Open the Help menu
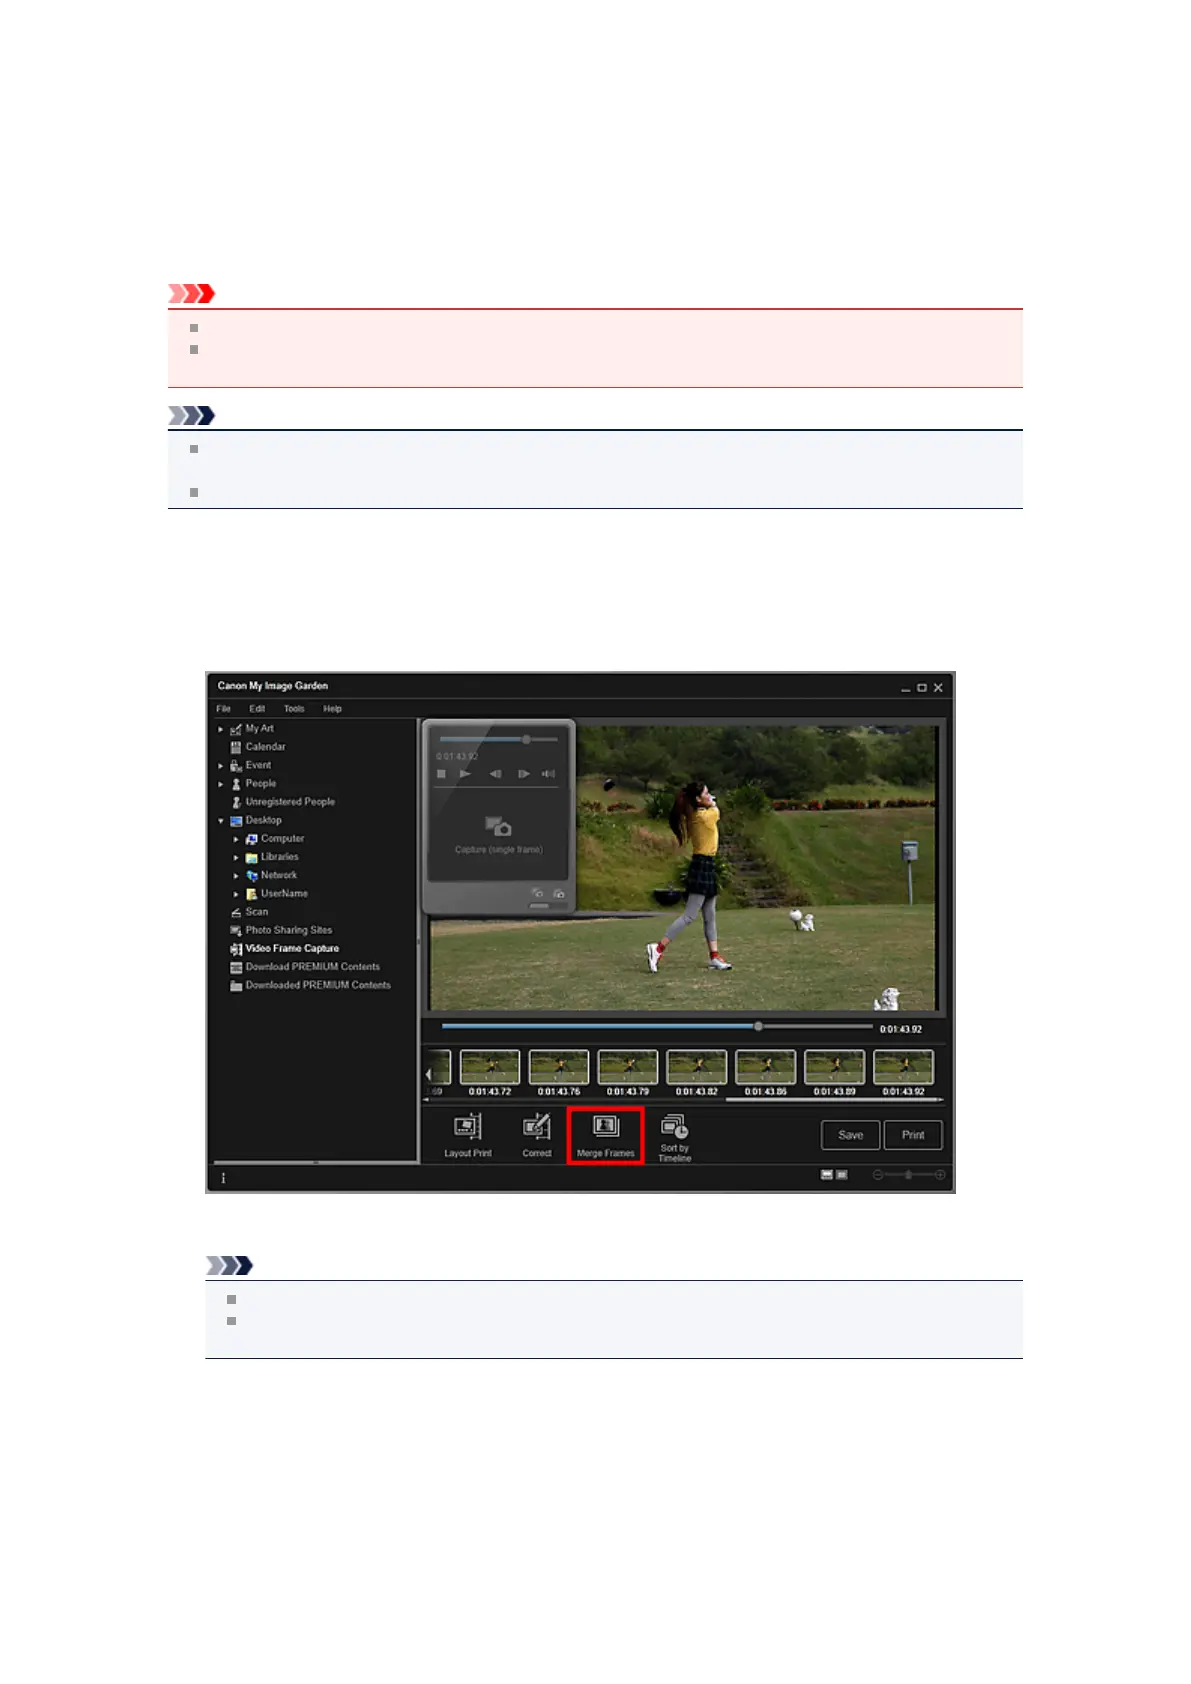This screenshot has height=1684, width=1191. 332,709
